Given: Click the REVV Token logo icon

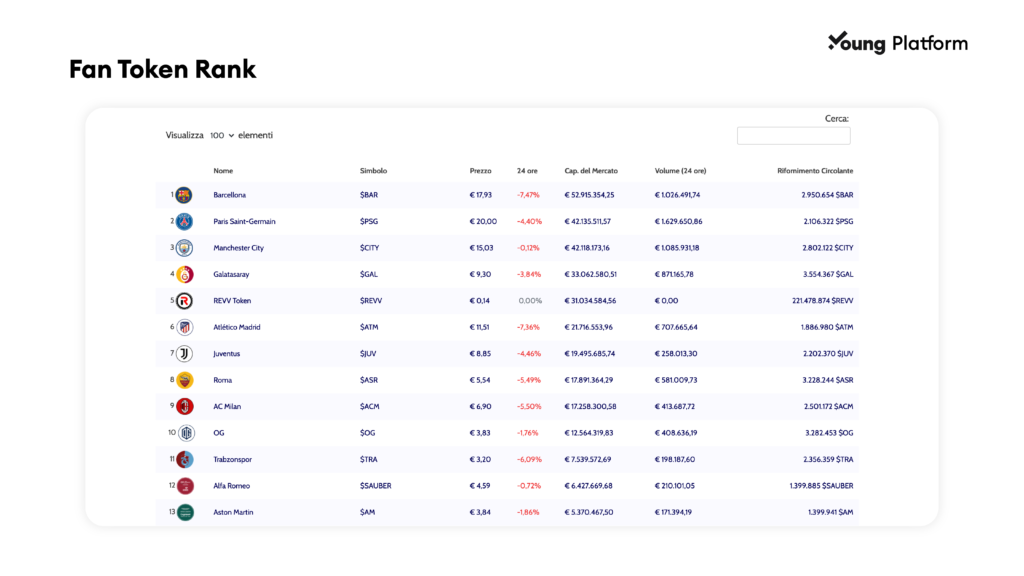Looking at the screenshot, I should 184,301.
